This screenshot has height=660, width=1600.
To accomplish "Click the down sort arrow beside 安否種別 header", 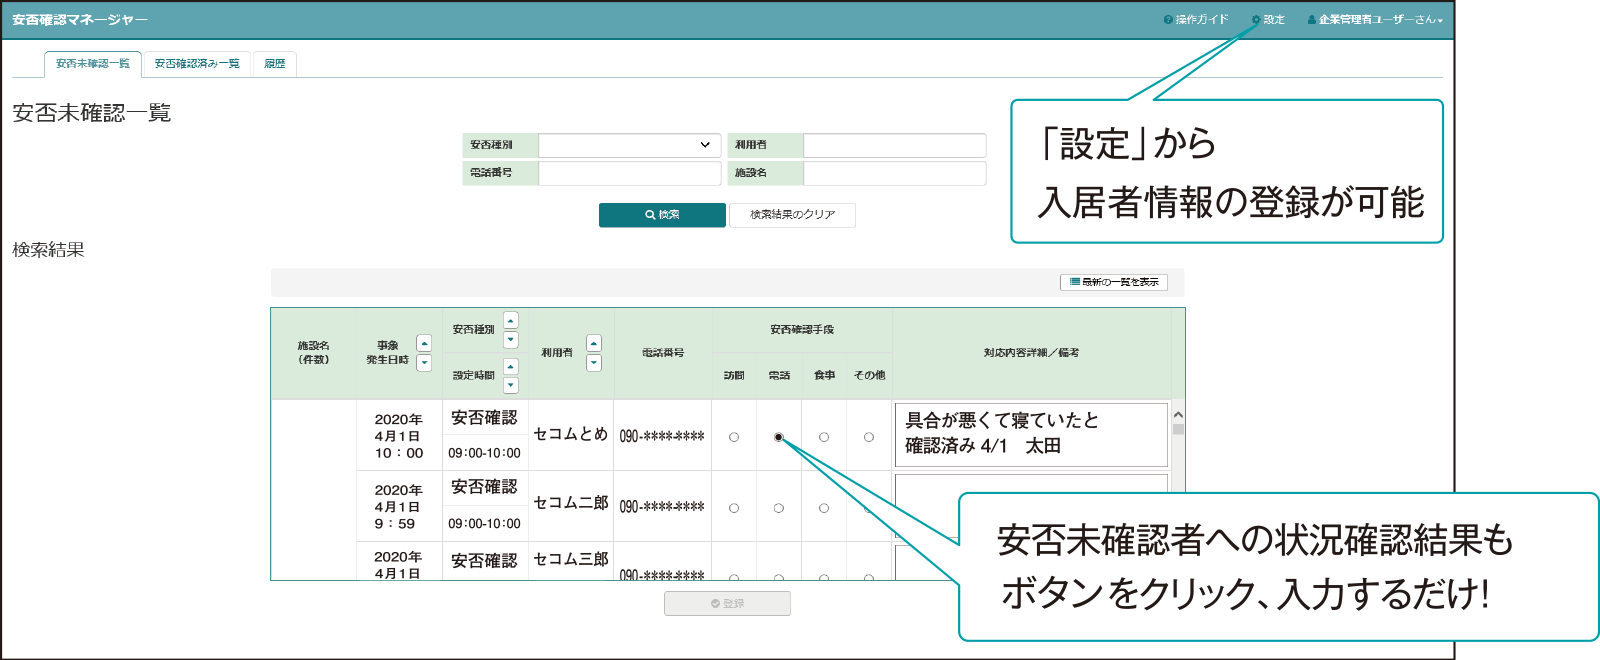I will click(511, 340).
